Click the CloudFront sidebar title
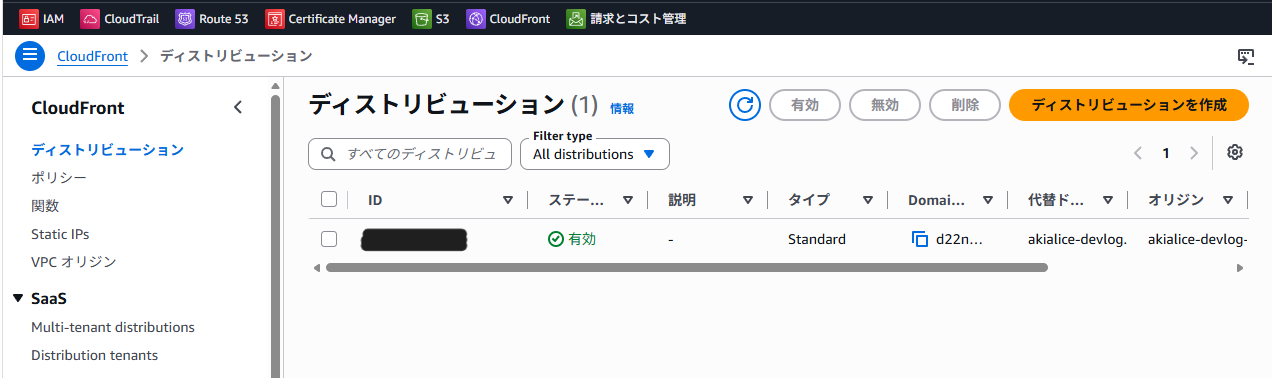The height and width of the screenshot is (378, 1272). point(78,108)
